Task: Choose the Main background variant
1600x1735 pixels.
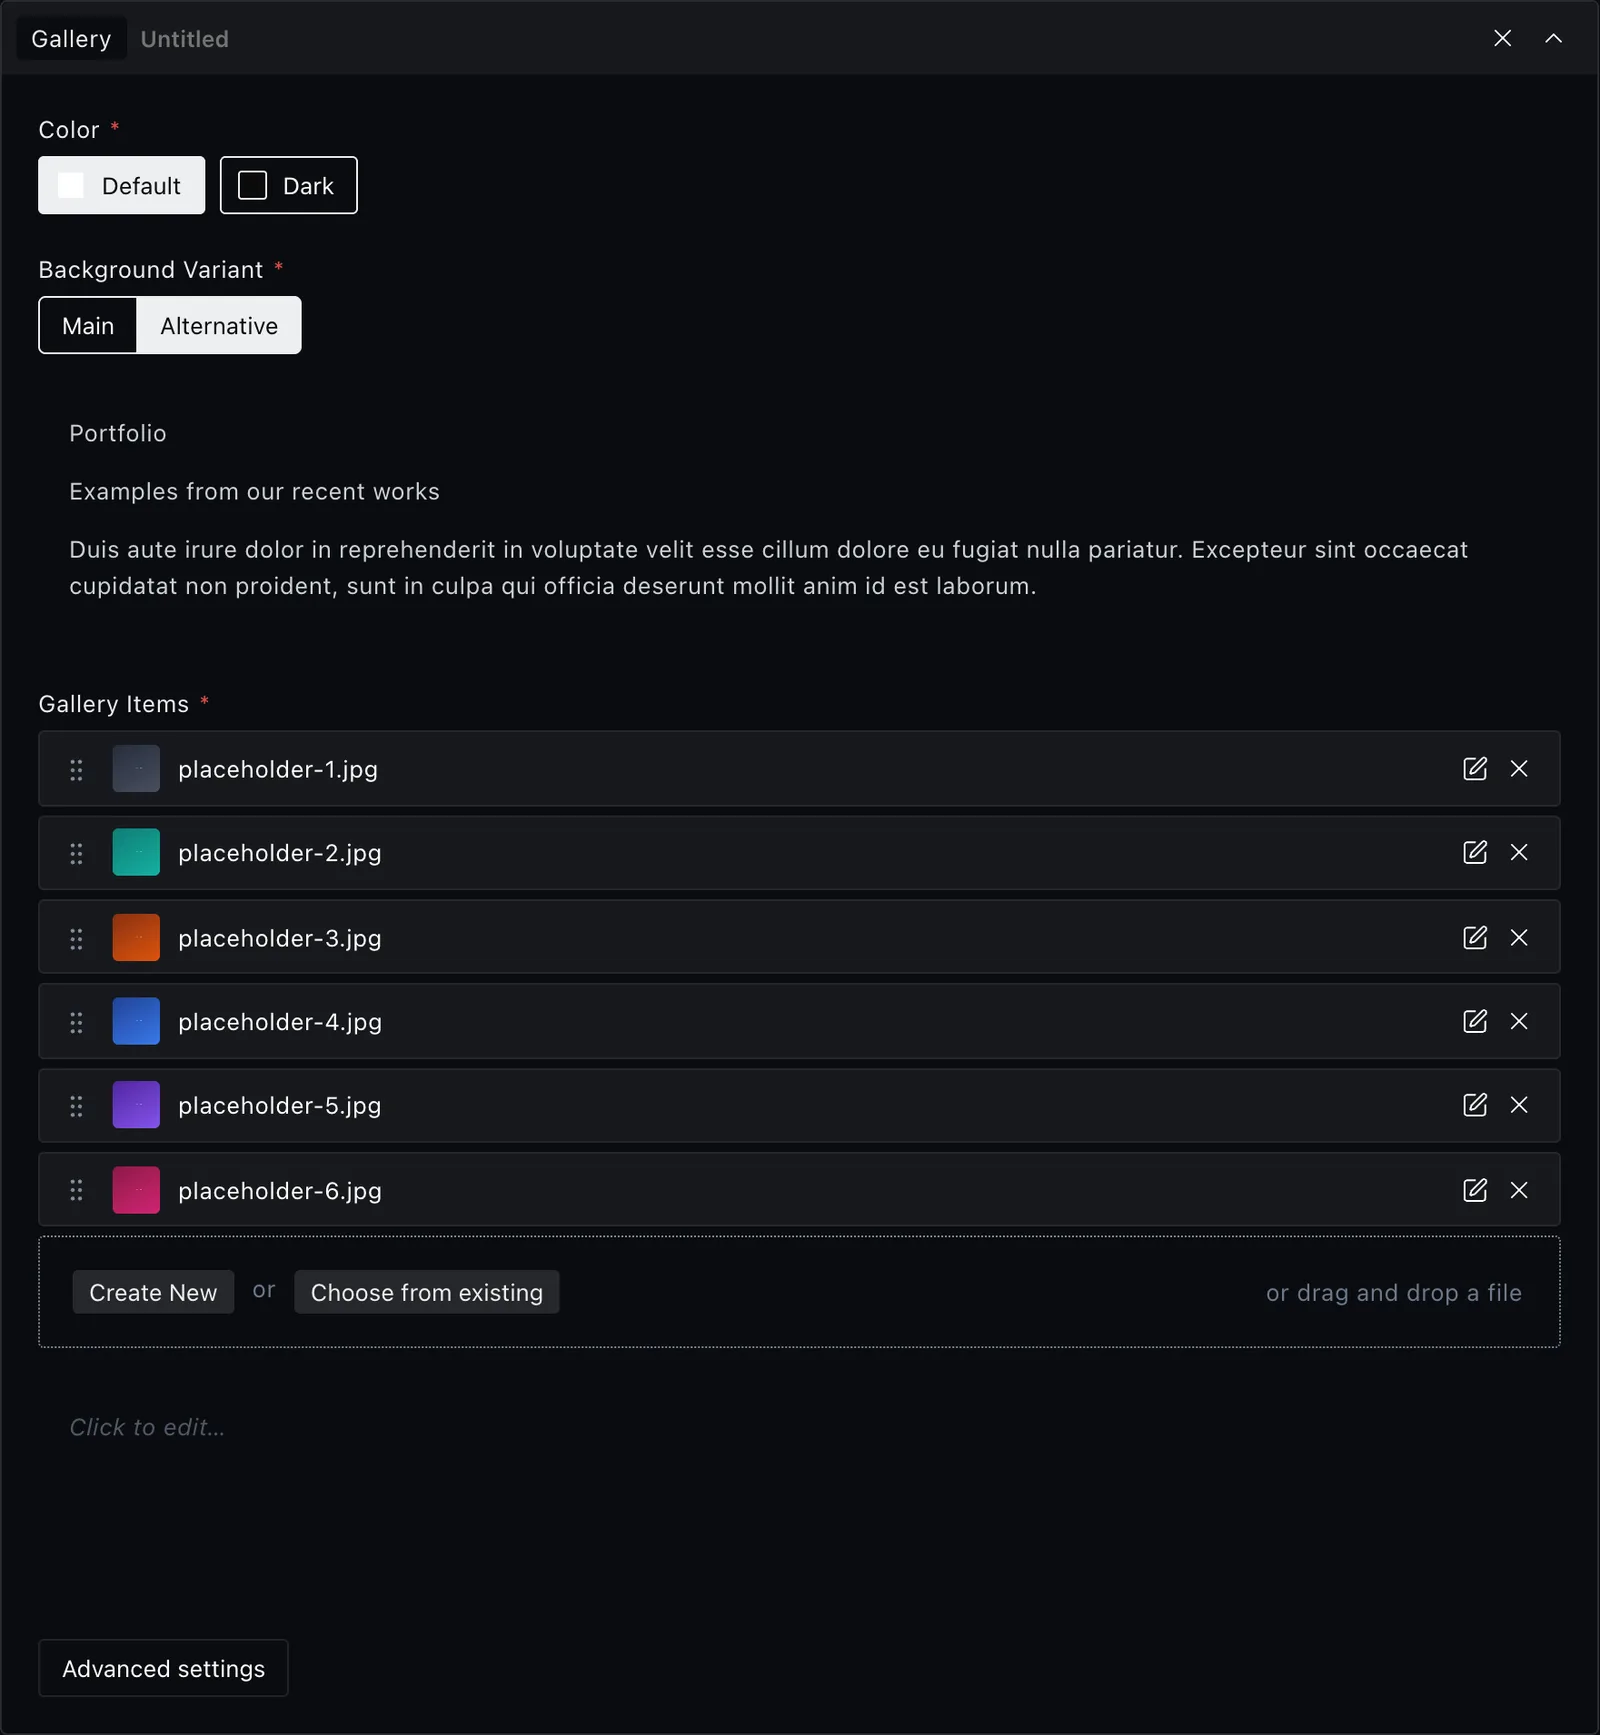Action: [x=88, y=325]
